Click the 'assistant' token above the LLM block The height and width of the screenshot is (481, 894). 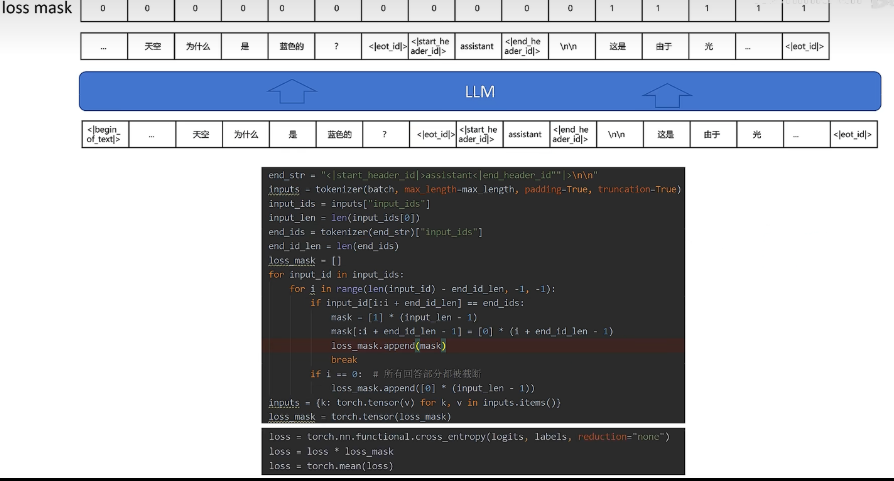[477, 46]
